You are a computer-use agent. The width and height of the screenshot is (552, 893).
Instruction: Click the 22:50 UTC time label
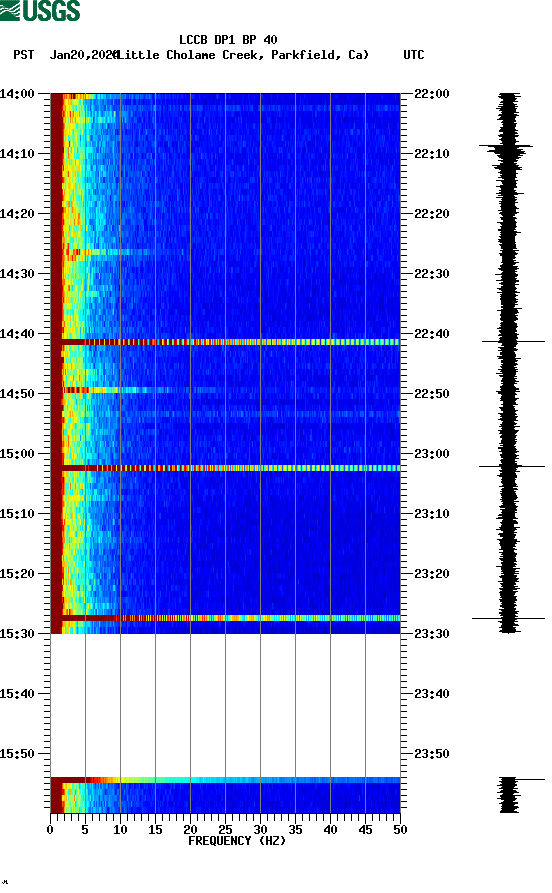click(432, 394)
